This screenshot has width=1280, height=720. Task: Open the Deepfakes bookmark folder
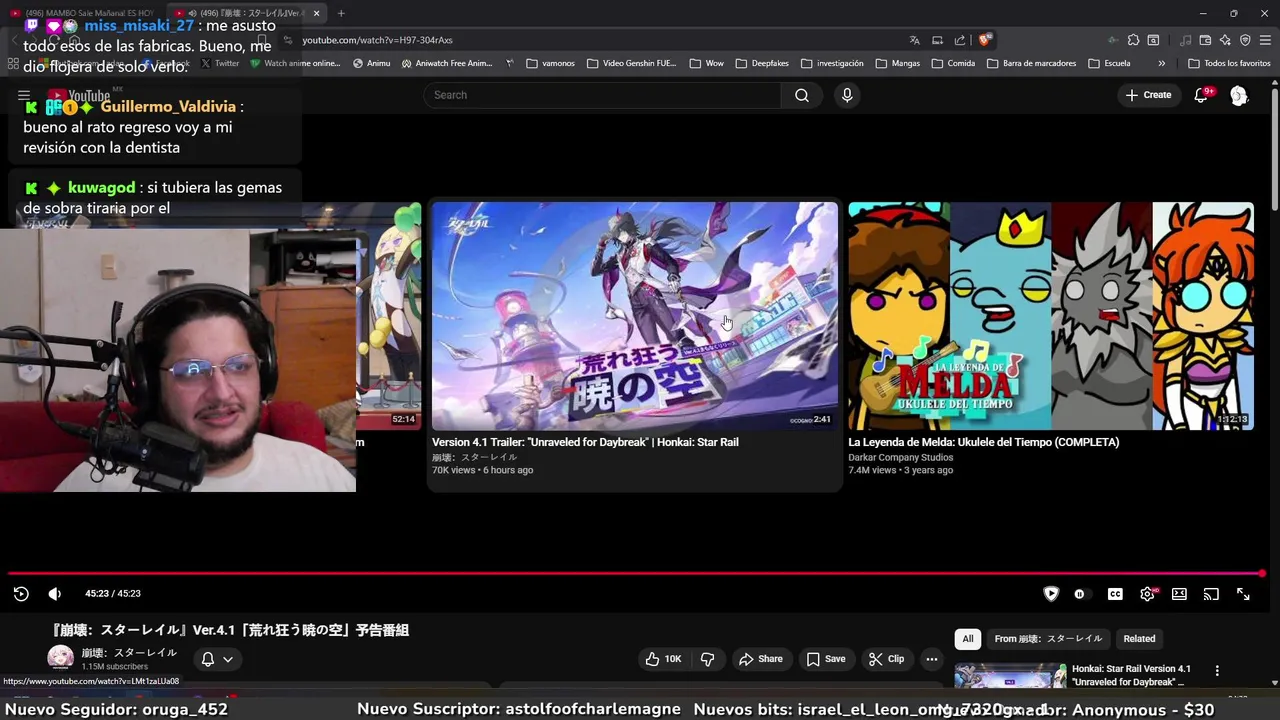(x=761, y=63)
